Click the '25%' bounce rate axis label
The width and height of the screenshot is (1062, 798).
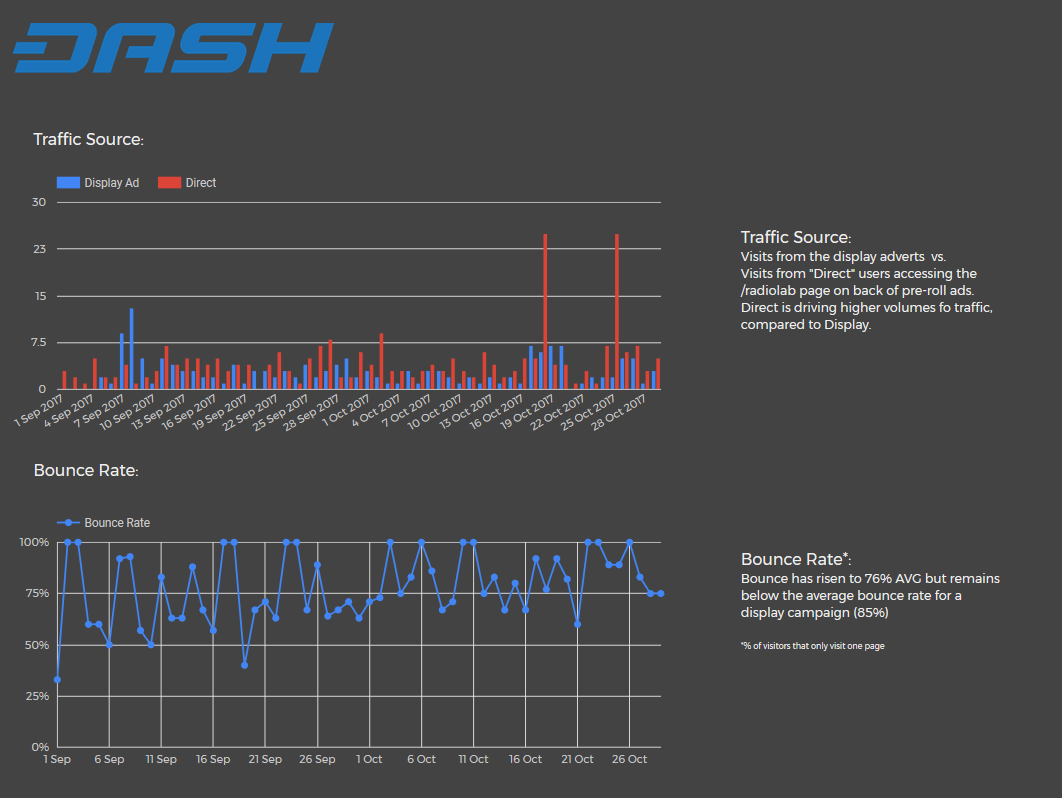(37, 696)
